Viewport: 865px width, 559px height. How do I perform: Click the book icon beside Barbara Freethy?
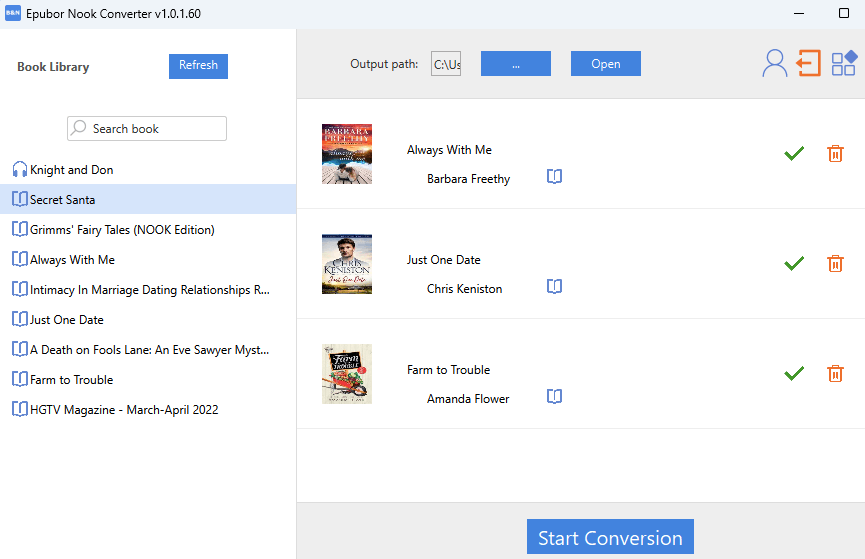pyautogui.click(x=554, y=177)
